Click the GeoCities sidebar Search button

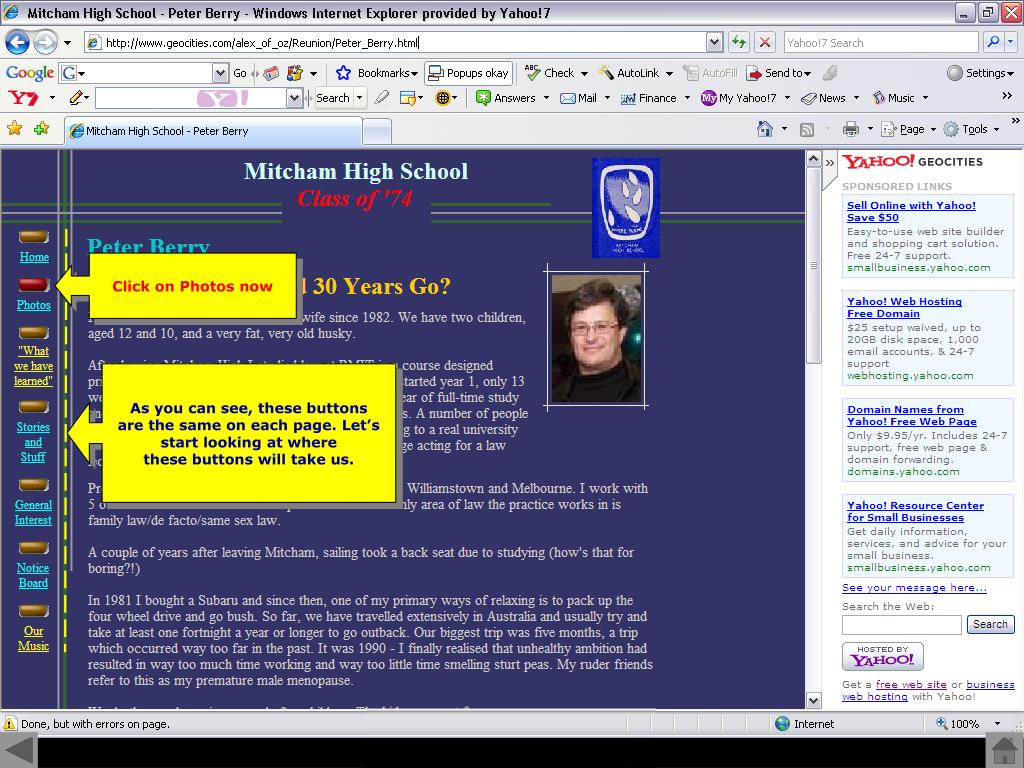[x=990, y=624]
